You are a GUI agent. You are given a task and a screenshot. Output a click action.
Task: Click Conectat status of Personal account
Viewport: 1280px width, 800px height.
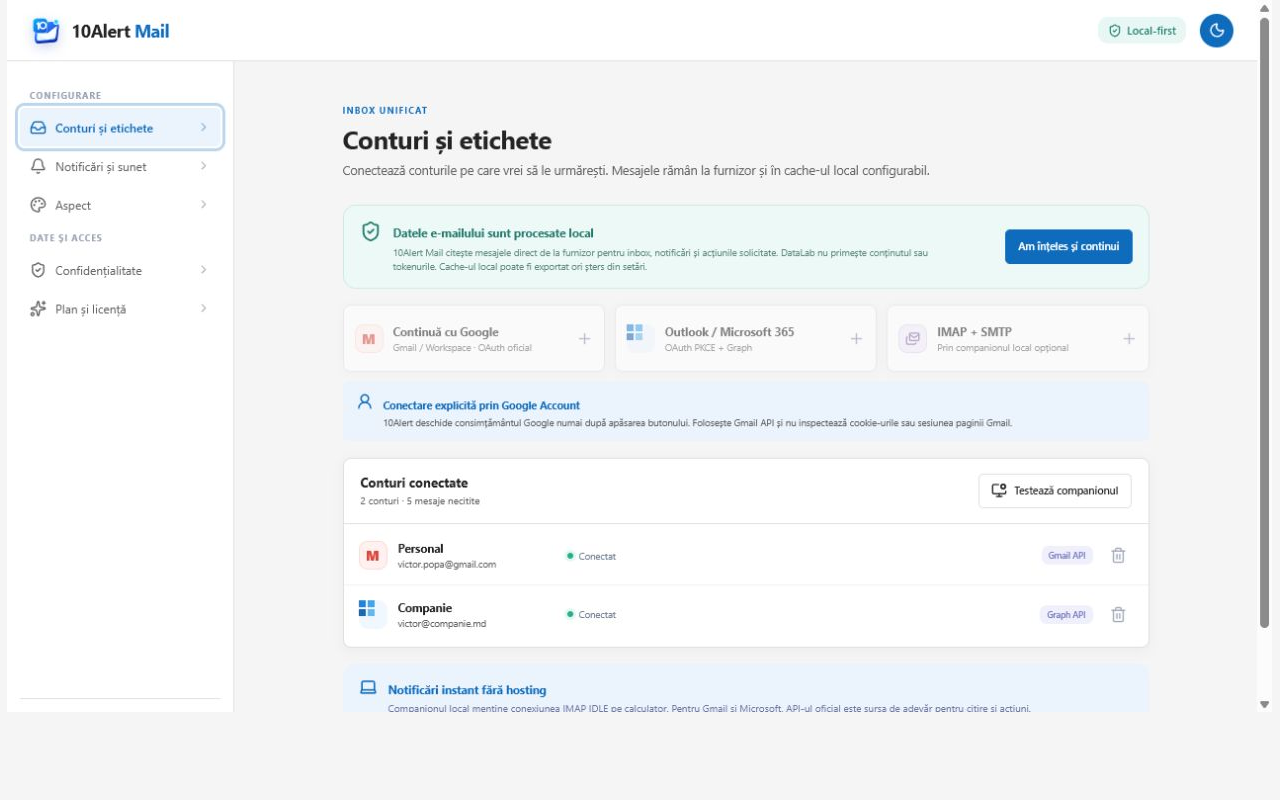click(591, 556)
